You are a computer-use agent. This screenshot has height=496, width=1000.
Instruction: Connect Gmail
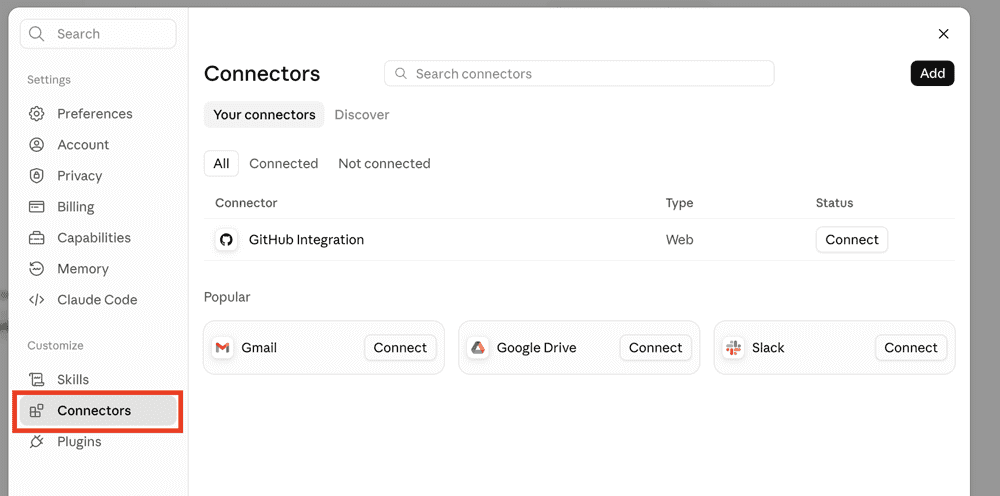[400, 347]
